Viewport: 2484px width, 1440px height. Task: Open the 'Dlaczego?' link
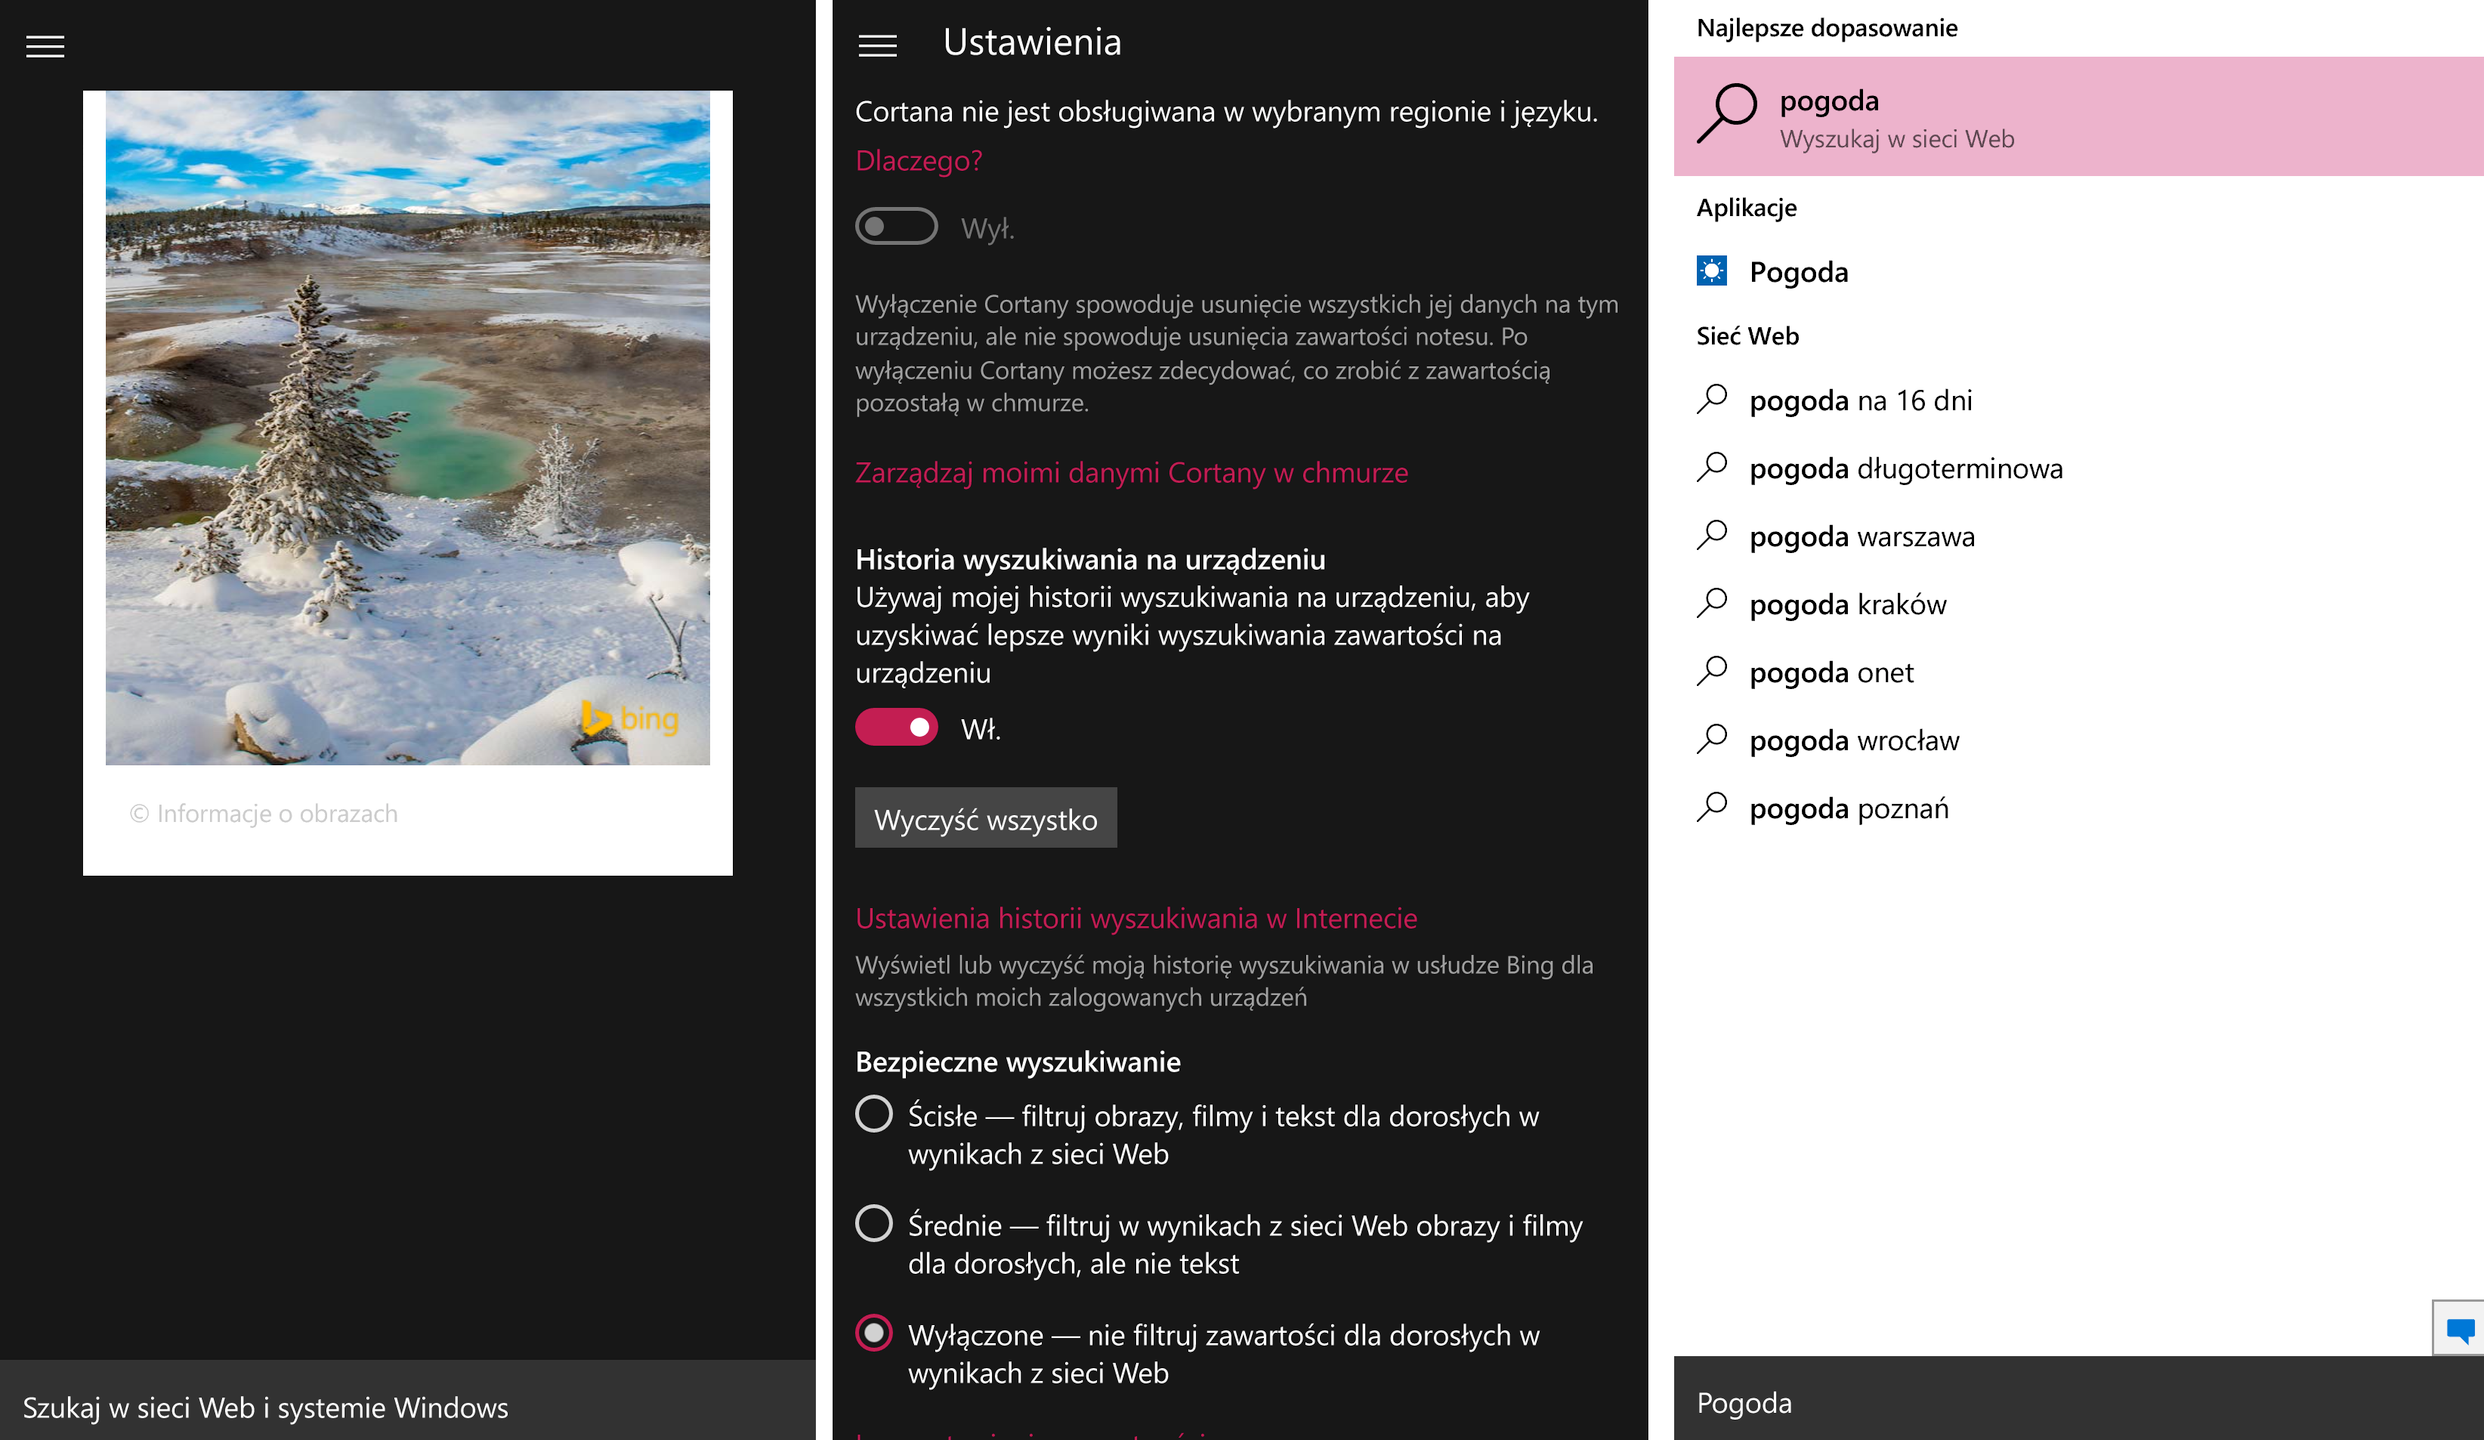pos(918,161)
